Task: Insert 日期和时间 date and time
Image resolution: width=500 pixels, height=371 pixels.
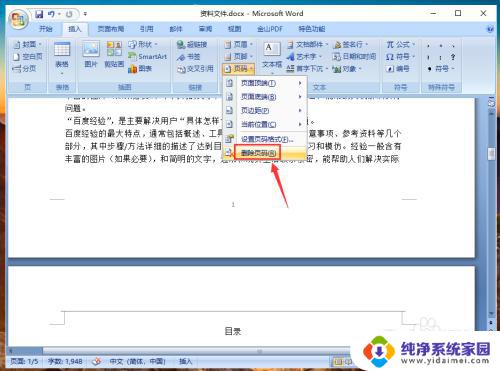Action: click(x=355, y=56)
